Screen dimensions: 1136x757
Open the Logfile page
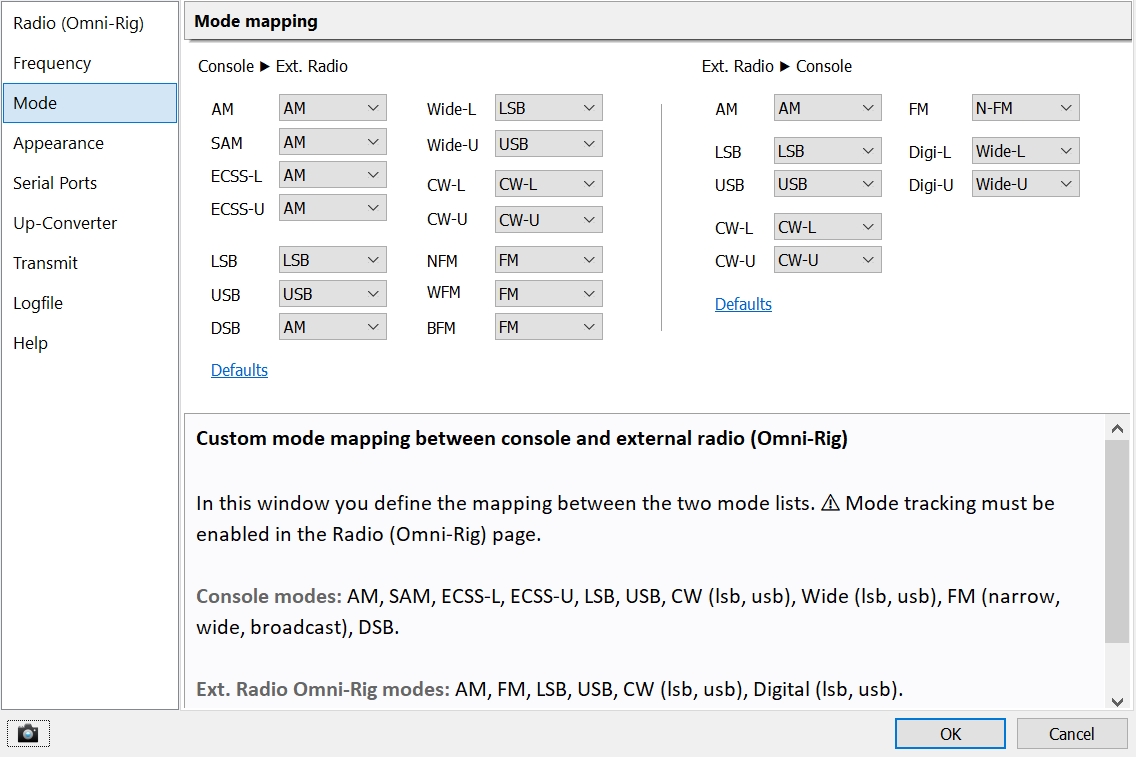(x=38, y=303)
